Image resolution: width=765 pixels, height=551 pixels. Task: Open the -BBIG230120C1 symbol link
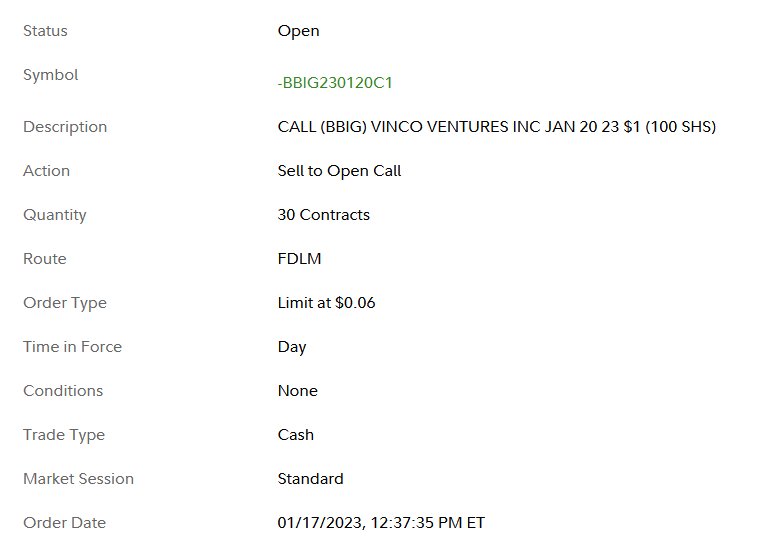click(335, 82)
